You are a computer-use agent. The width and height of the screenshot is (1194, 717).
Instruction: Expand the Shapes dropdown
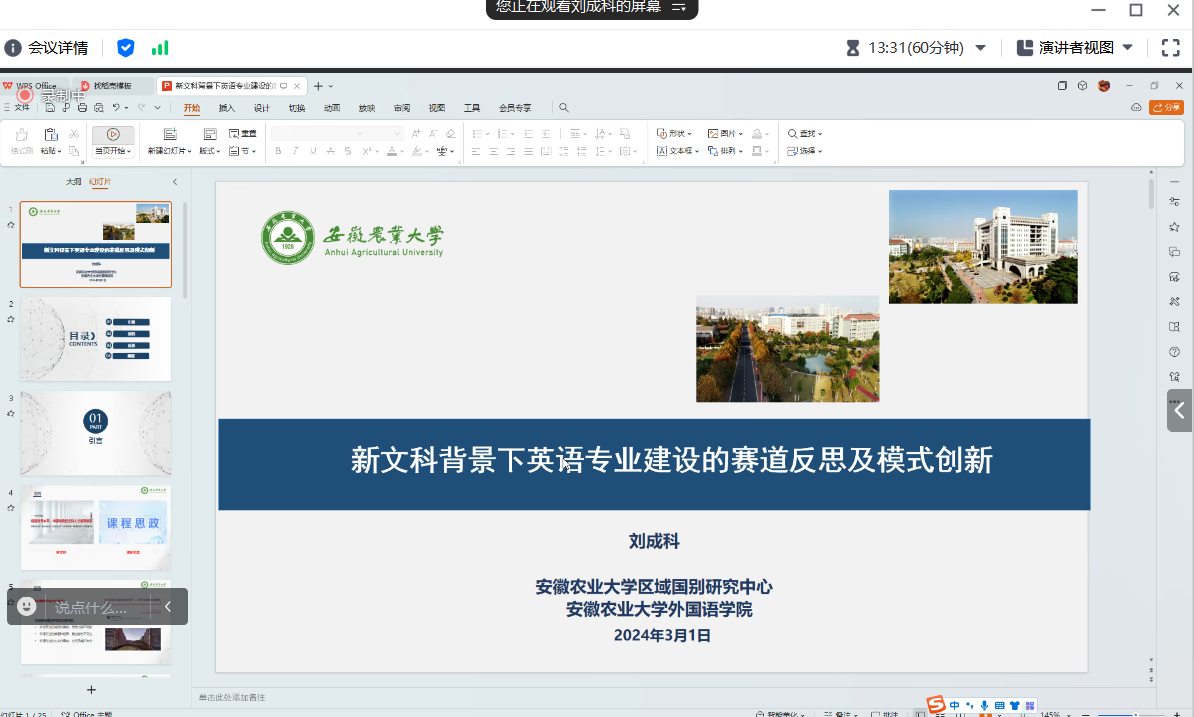[x=675, y=133]
